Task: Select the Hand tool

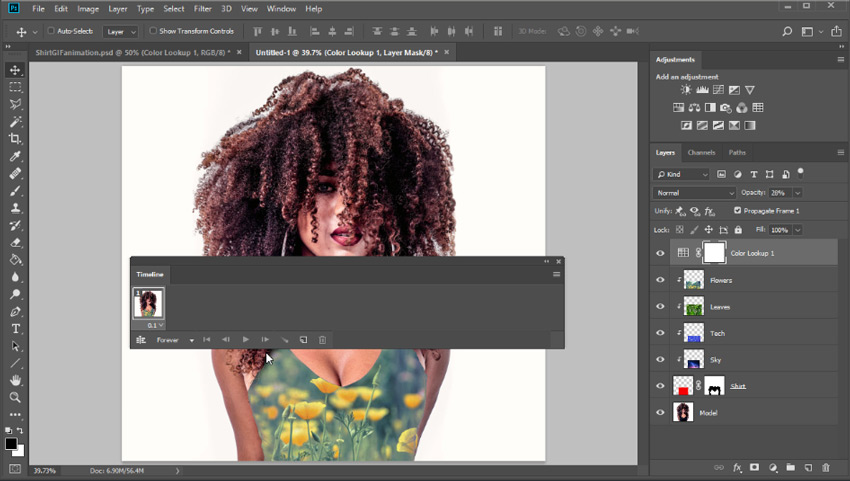Action: click(15, 380)
